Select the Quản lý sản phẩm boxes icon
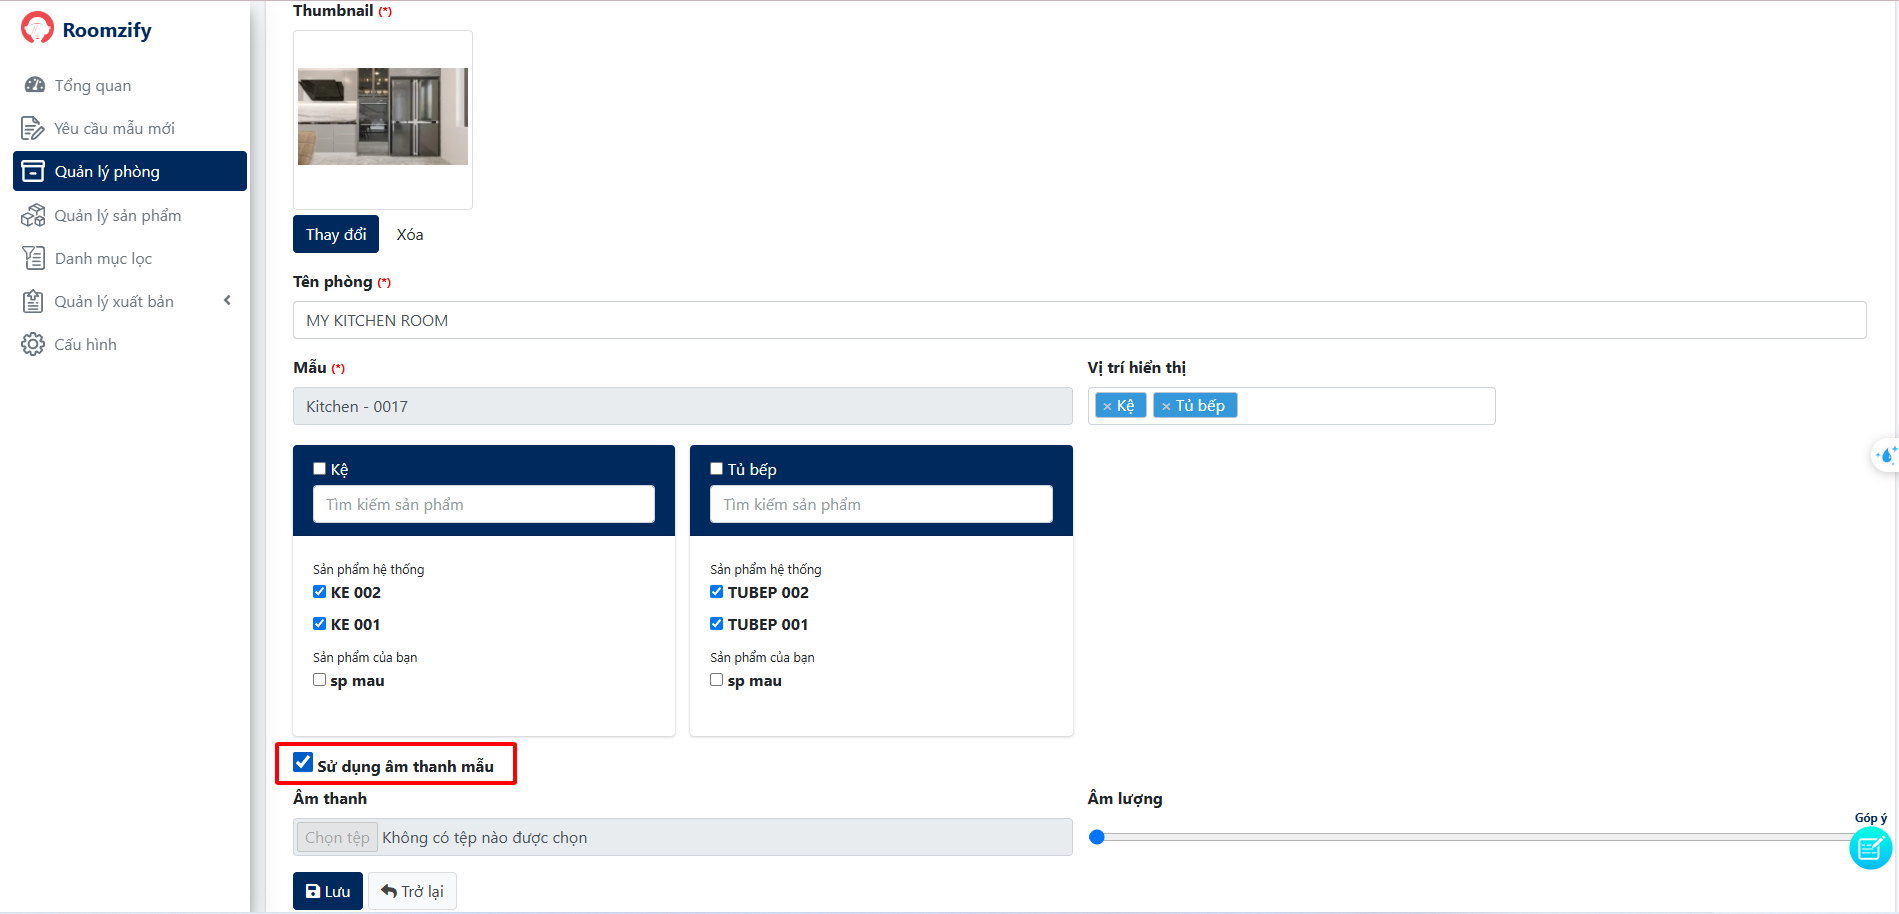The image size is (1899, 914). coord(33,215)
